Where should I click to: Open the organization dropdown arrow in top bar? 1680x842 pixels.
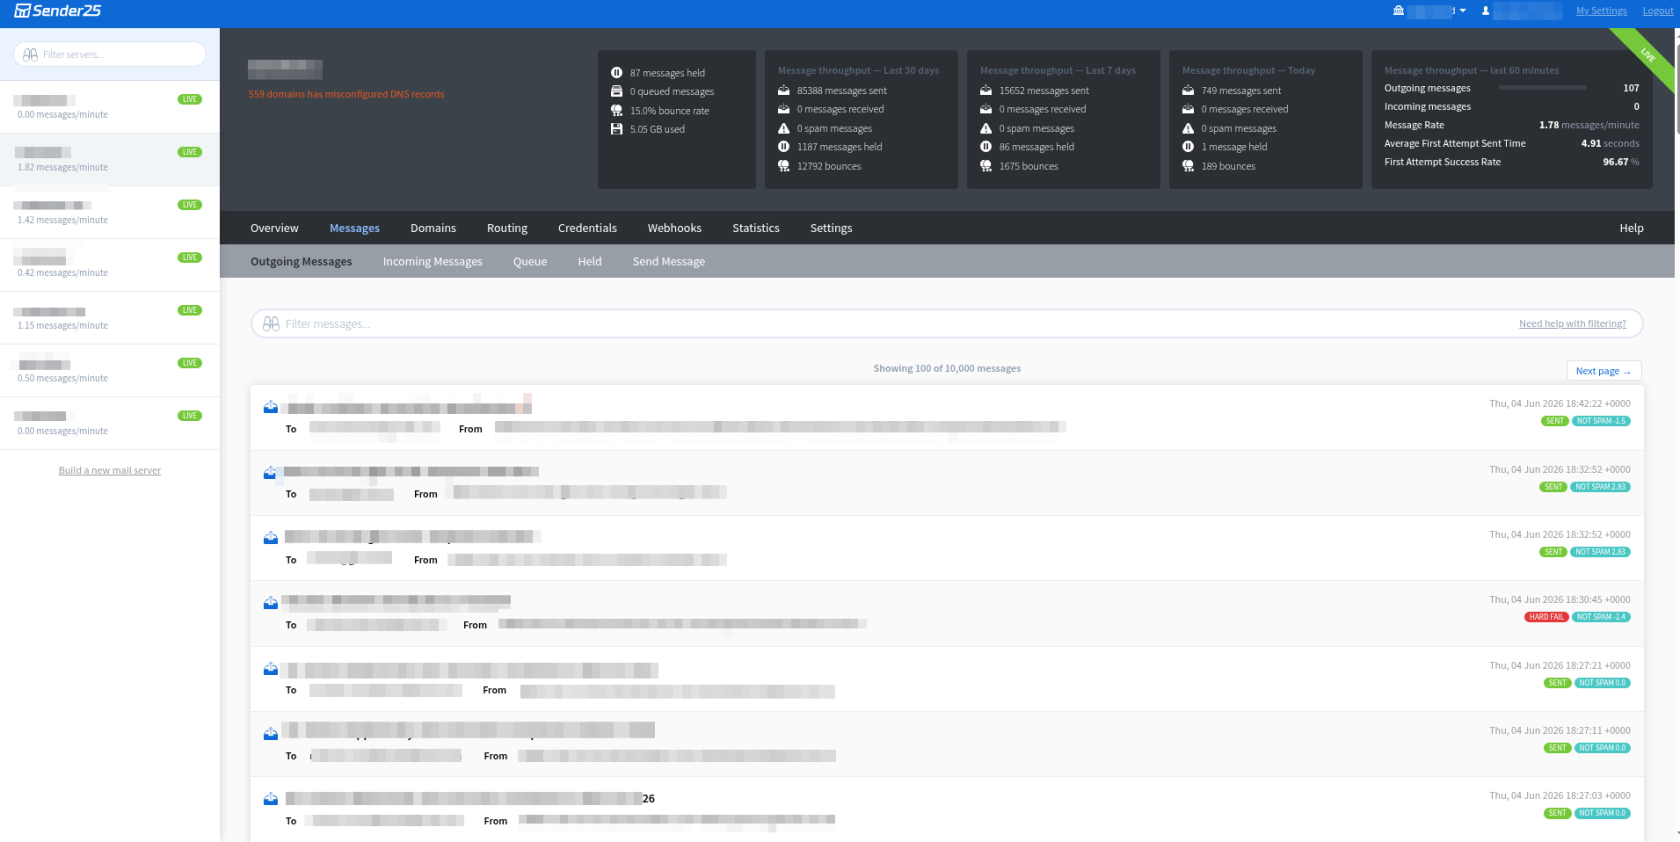coord(1463,11)
